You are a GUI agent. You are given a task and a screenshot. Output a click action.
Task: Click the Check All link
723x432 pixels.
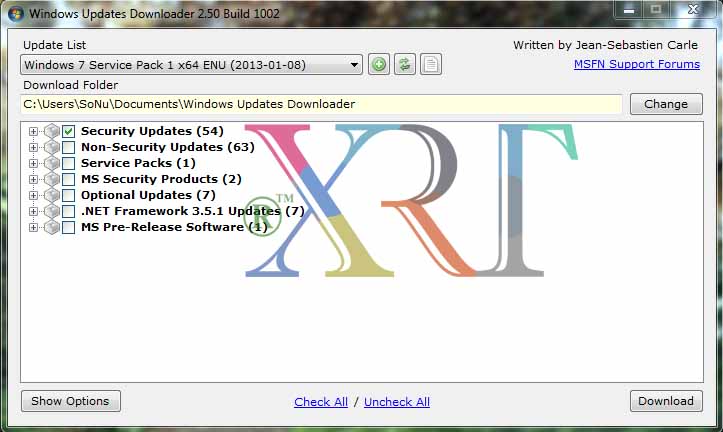[321, 402]
